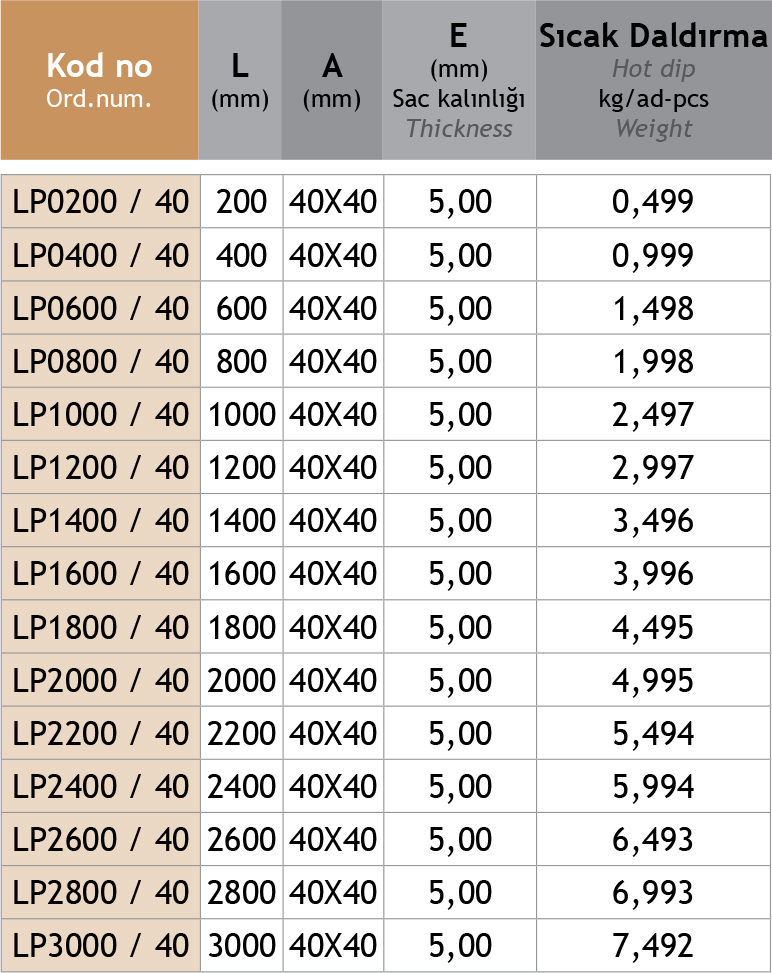Image resolution: width=772 pixels, height=973 pixels.
Task: Select the LP2400 / 40 code cell
Action: pyautogui.click(x=101, y=786)
